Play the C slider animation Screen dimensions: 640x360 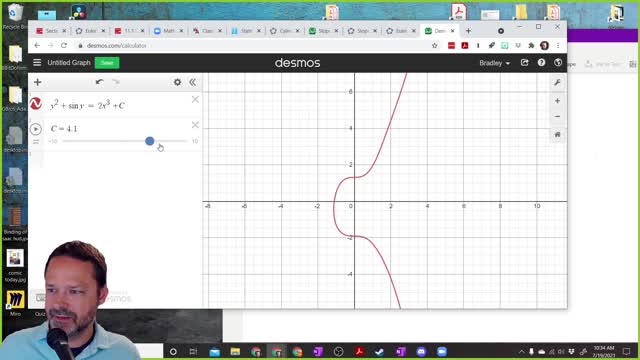(x=36, y=129)
